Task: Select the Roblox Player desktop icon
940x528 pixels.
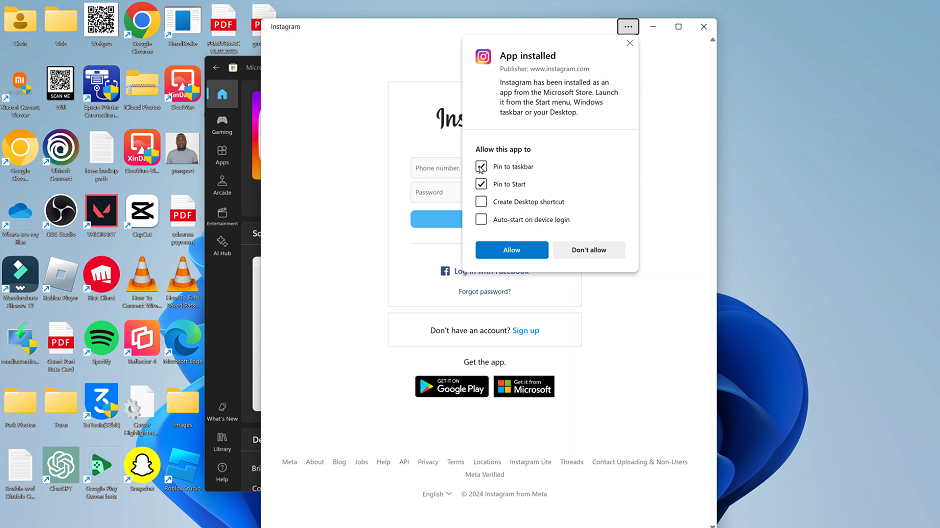Action: coord(61,279)
